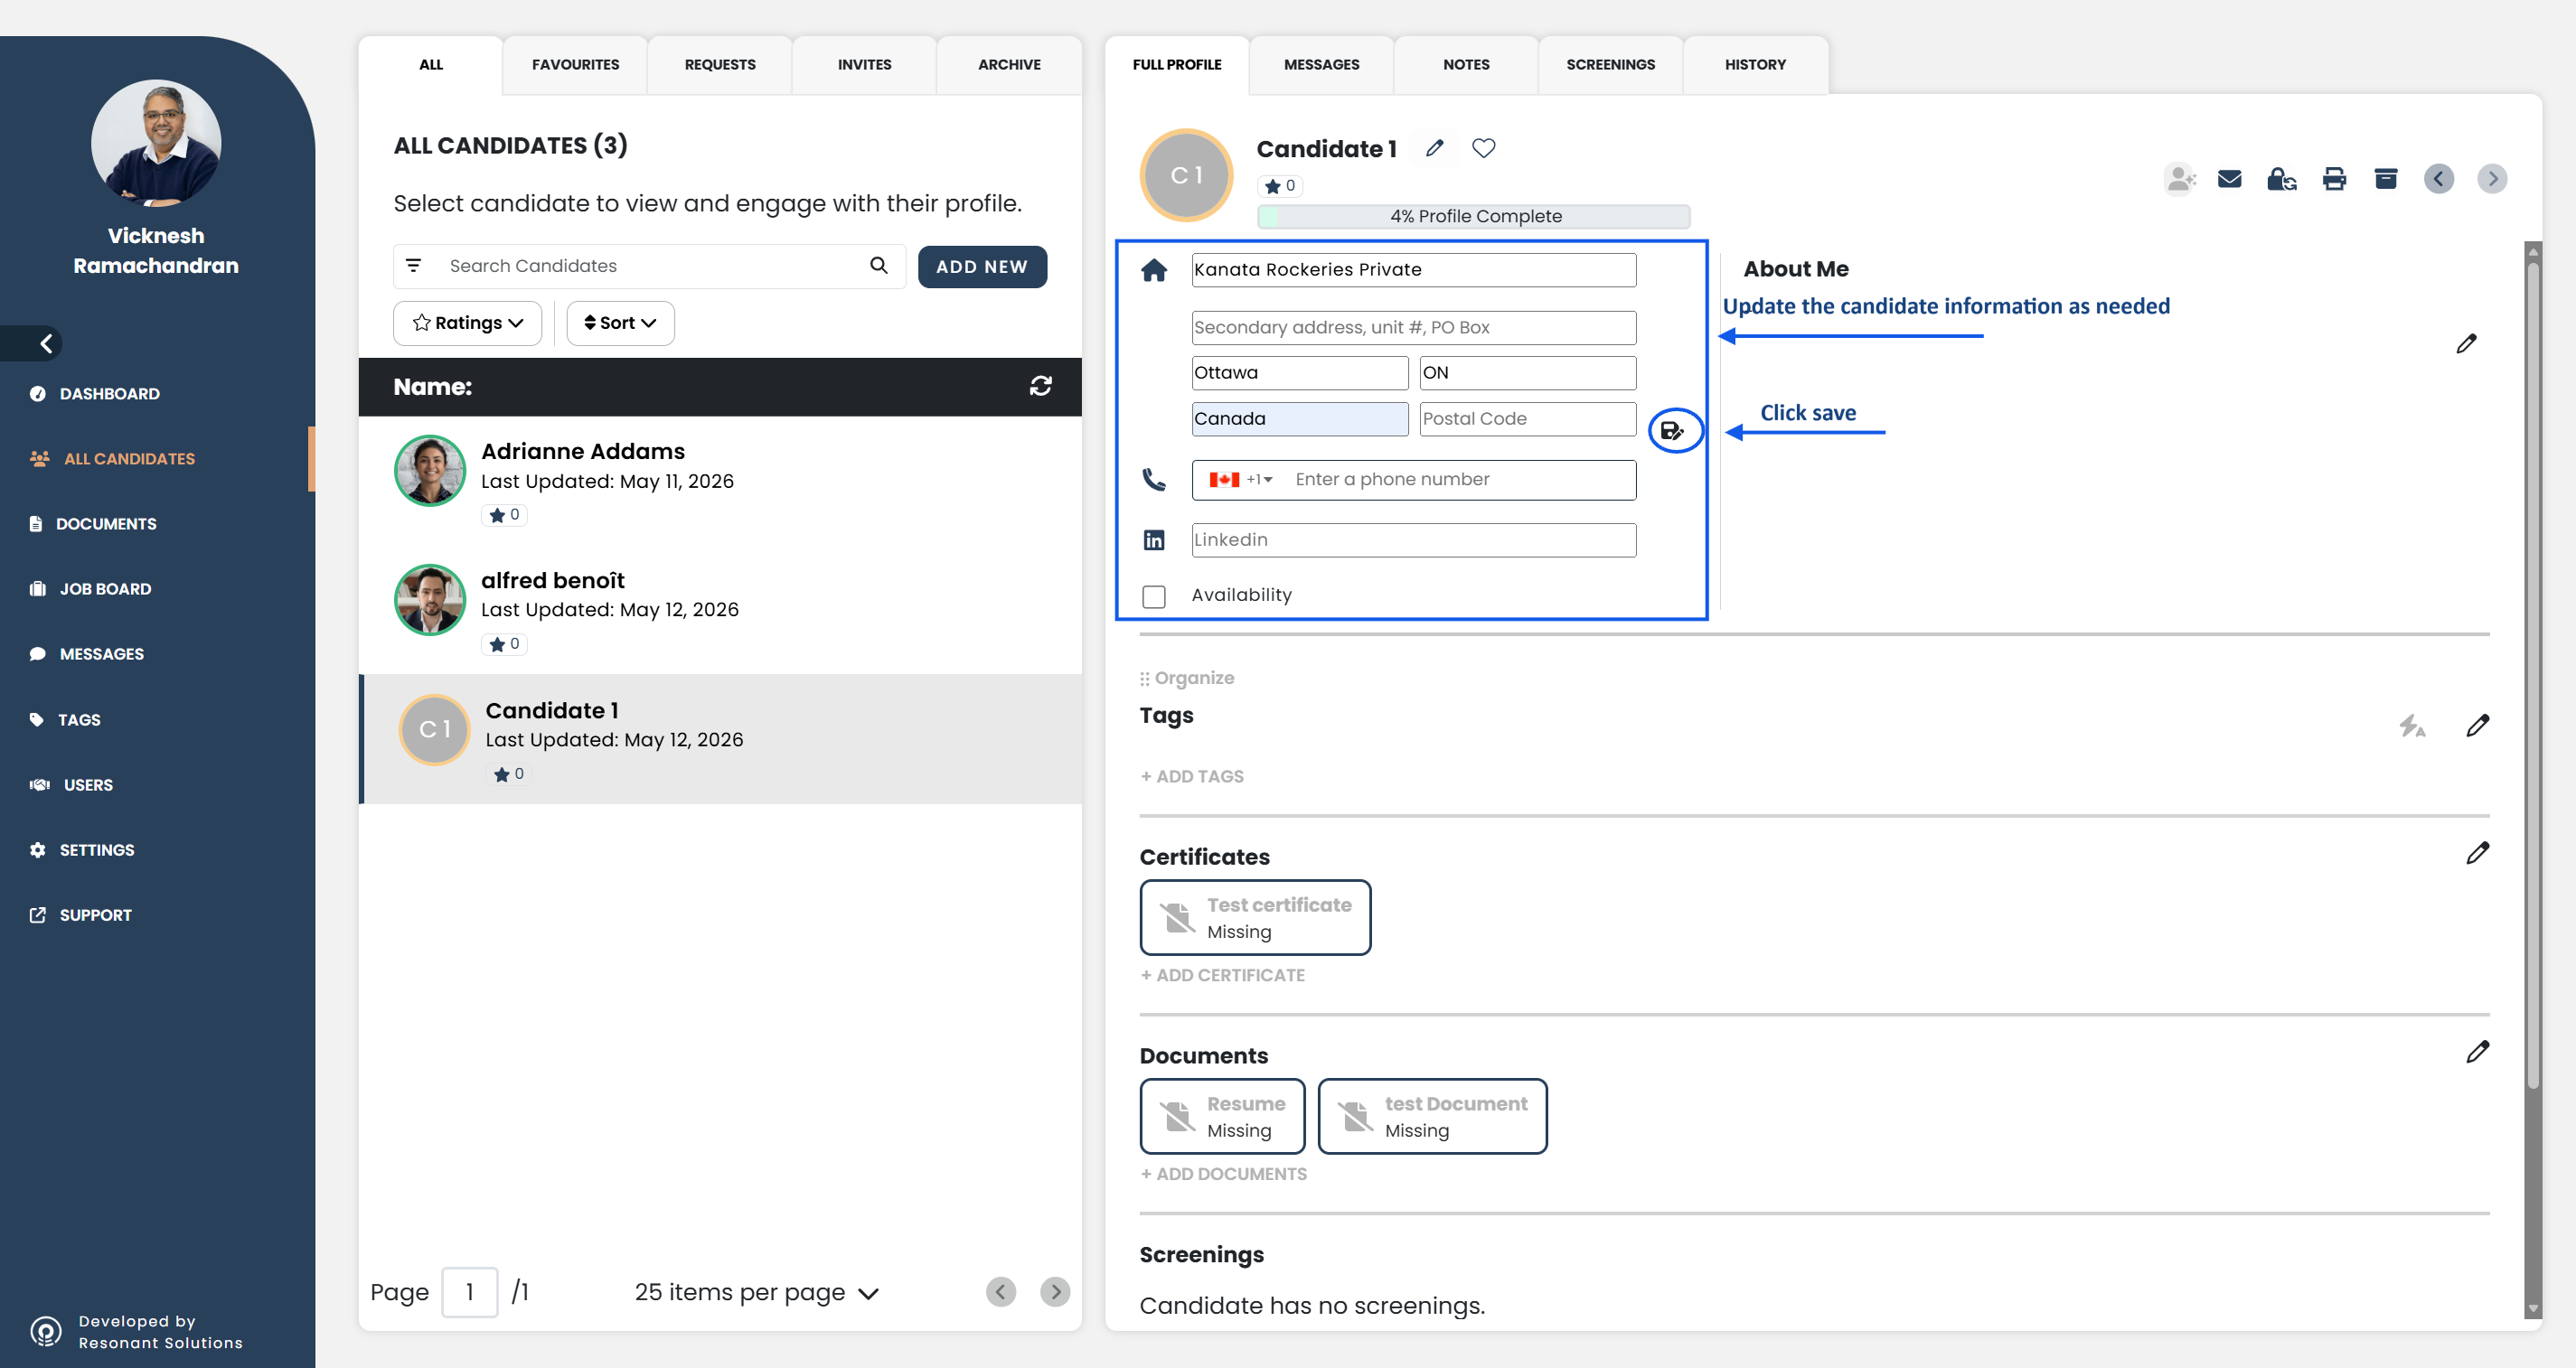Open the Ratings filter dropdown
The image size is (2576, 1368).
click(468, 323)
